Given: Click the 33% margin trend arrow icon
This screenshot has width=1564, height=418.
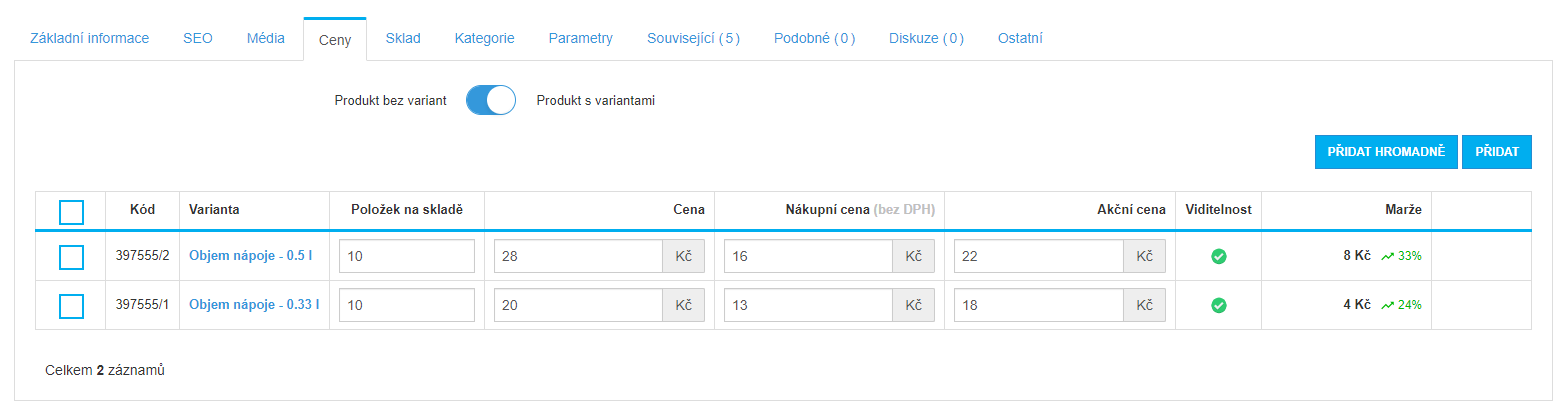Looking at the screenshot, I should click(x=1388, y=256).
